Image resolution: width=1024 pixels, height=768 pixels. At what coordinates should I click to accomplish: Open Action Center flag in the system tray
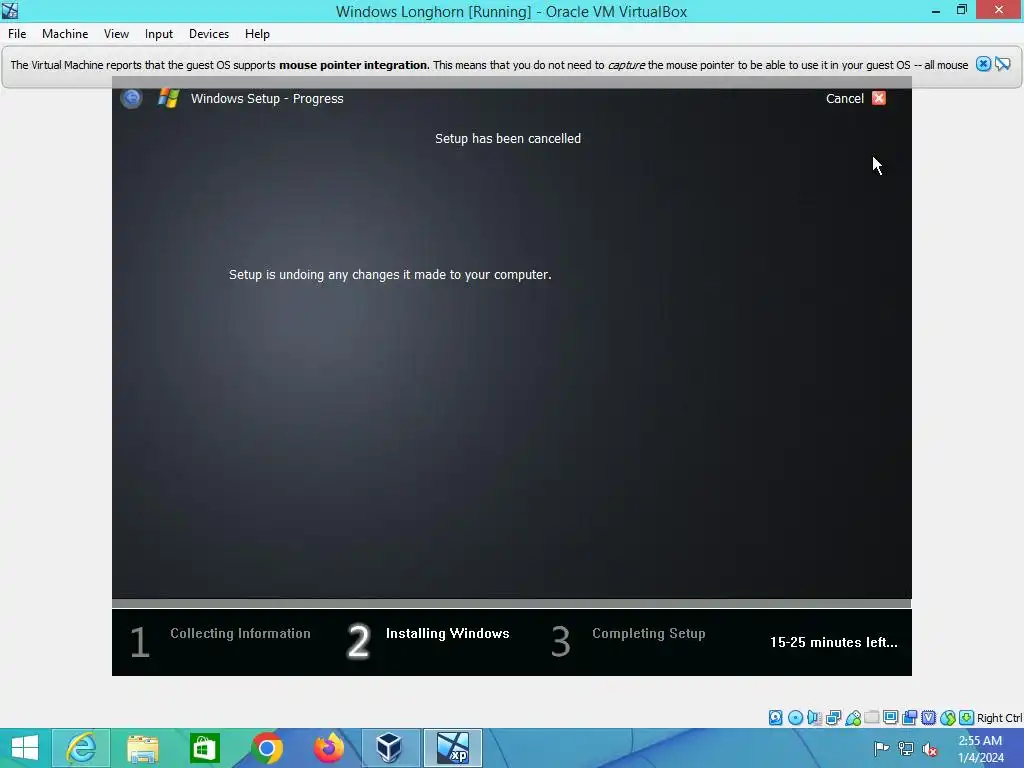(x=881, y=748)
